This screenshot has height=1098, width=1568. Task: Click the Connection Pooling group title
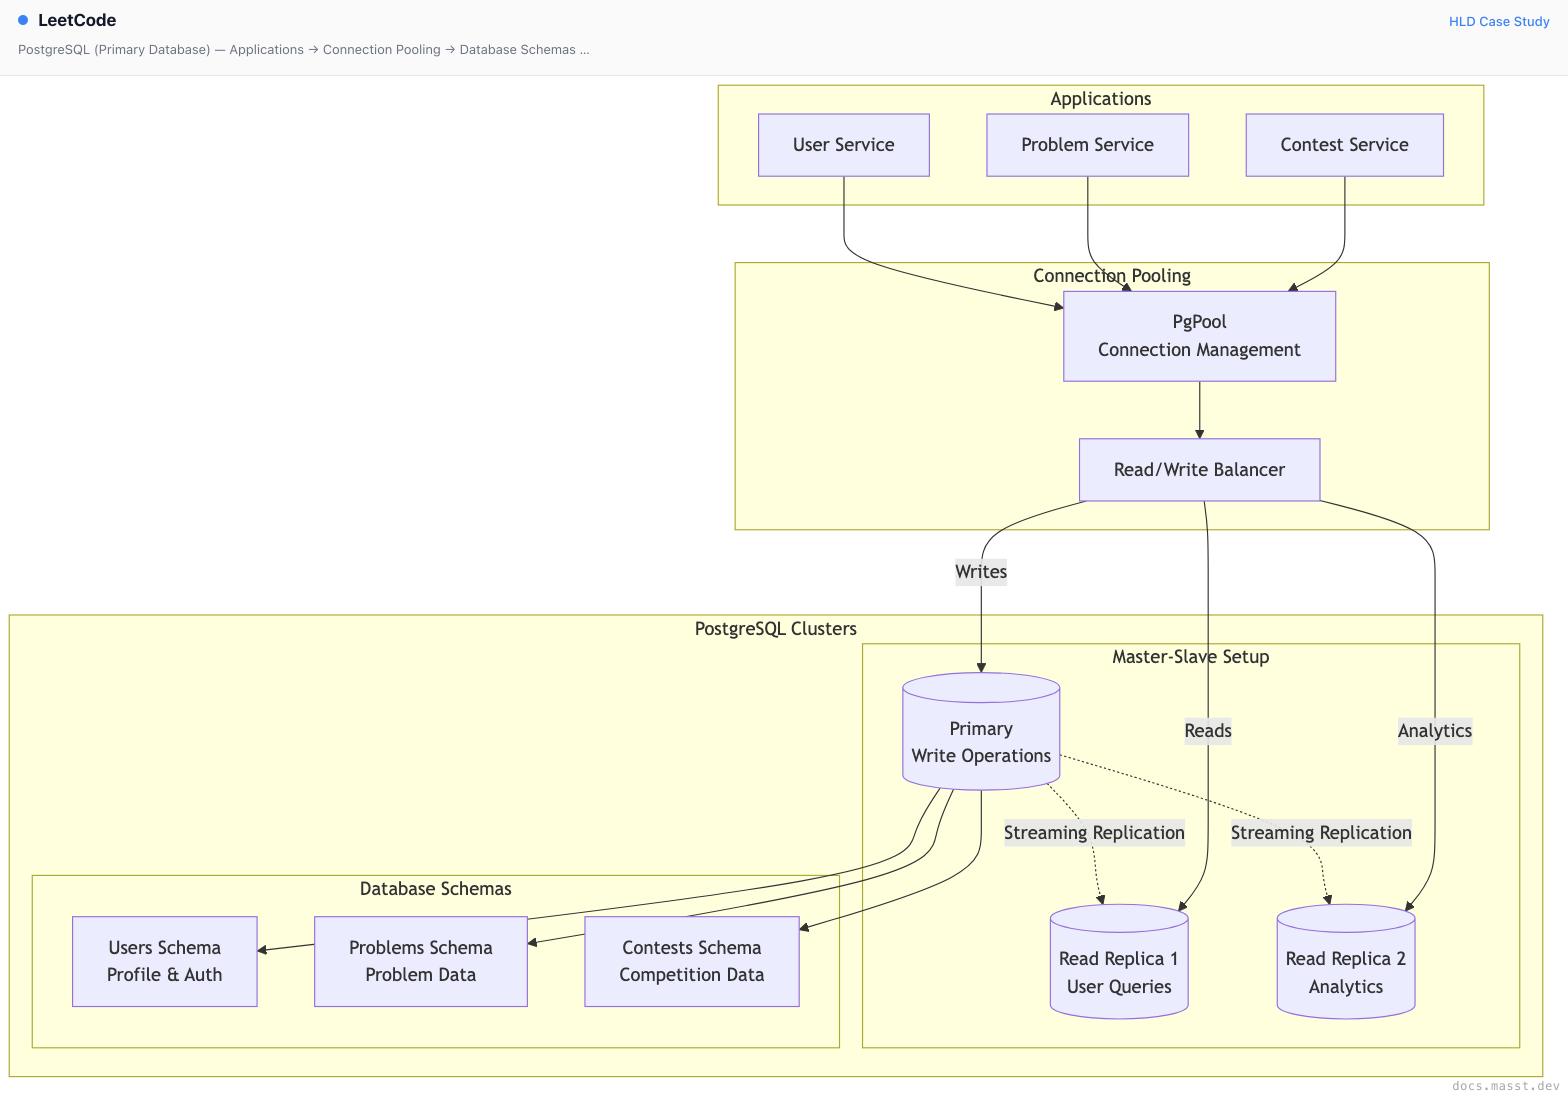coord(1112,276)
